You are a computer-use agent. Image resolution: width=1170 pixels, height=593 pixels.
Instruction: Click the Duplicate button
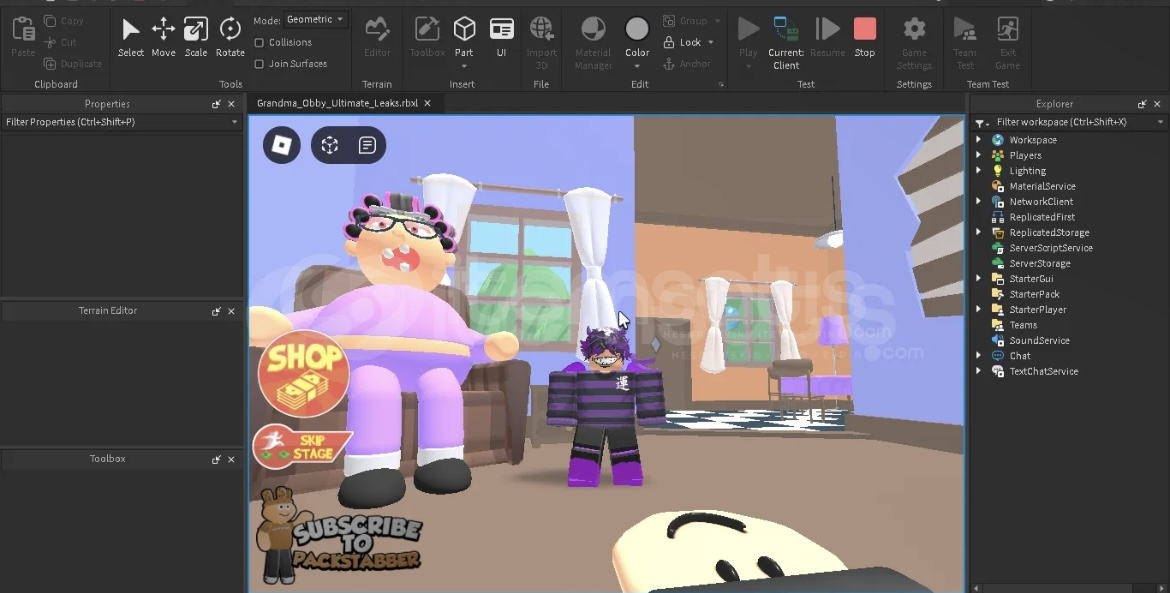[x=72, y=64]
